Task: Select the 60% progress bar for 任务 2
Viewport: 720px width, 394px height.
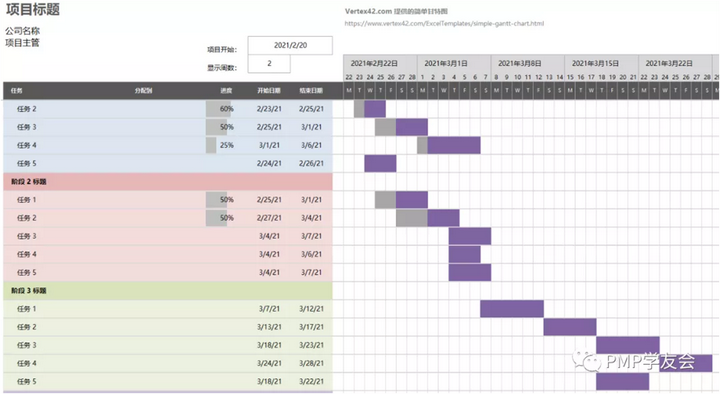Action: point(220,109)
